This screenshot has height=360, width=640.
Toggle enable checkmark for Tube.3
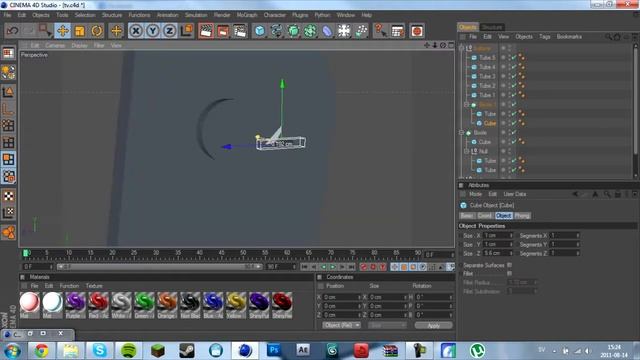(514, 76)
